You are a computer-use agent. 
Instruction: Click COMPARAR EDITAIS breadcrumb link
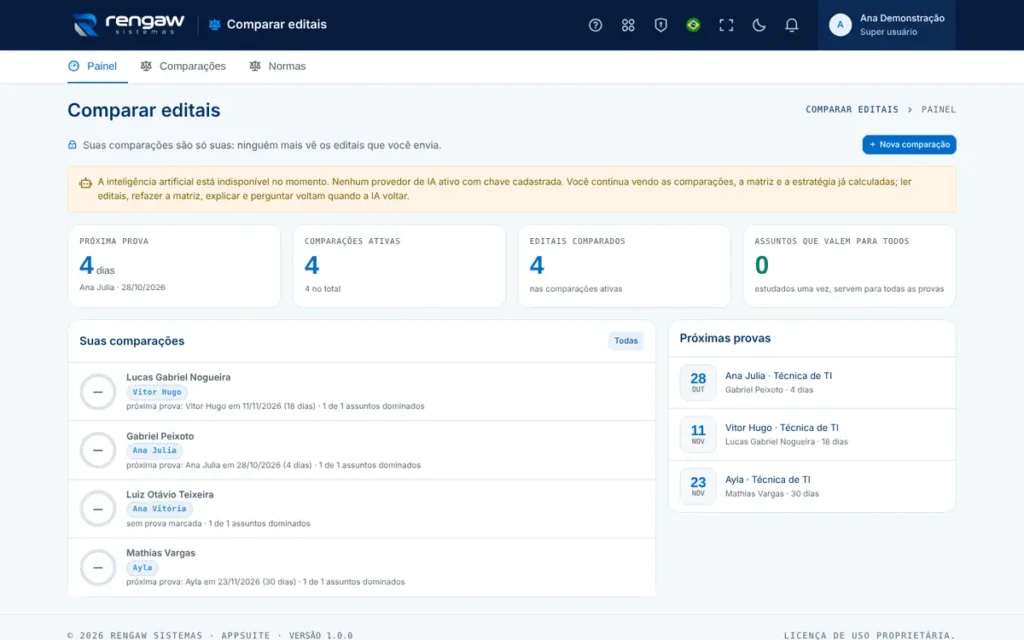tap(852, 109)
